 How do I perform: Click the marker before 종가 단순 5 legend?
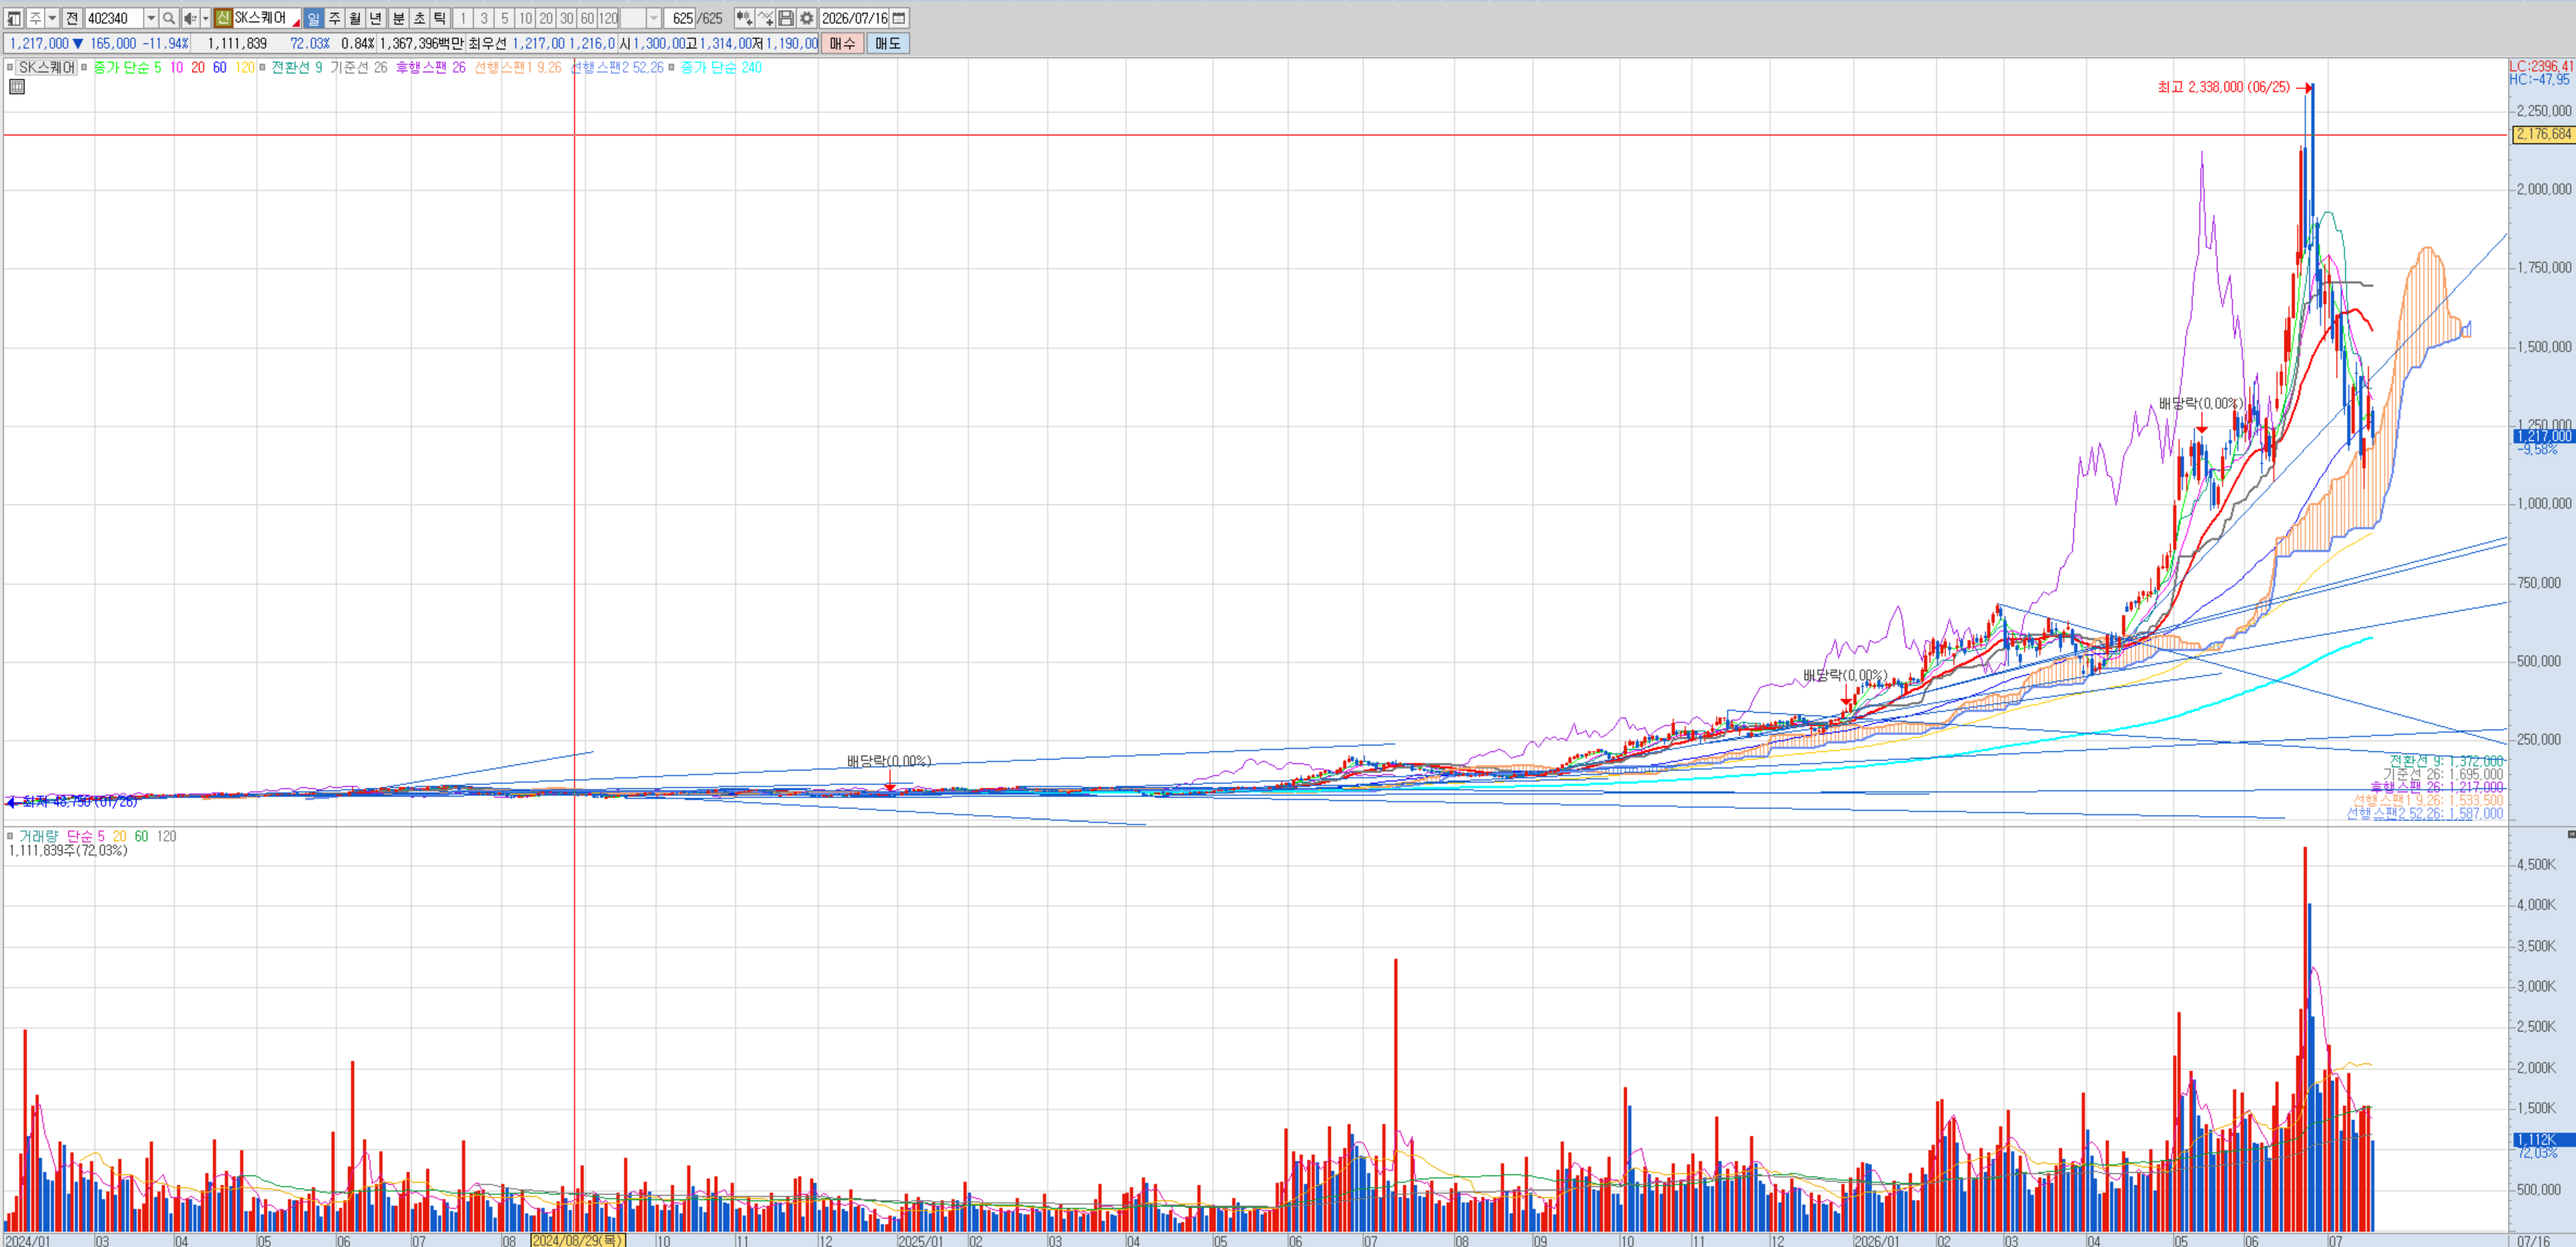pos(85,68)
